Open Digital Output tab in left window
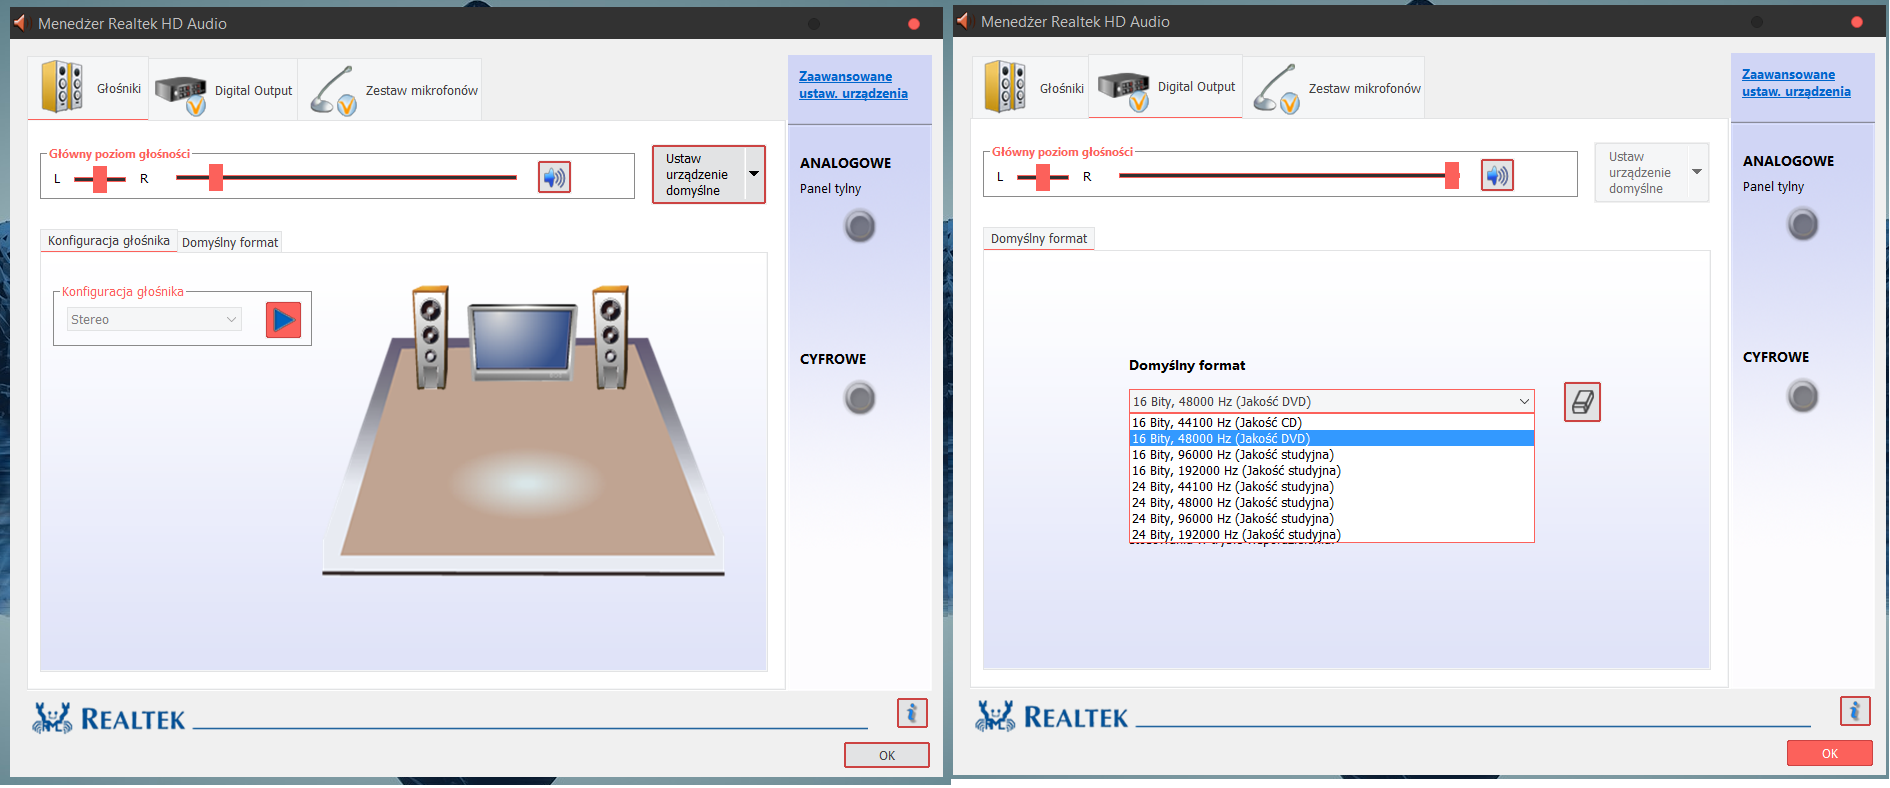The width and height of the screenshot is (1890, 788). (224, 90)
